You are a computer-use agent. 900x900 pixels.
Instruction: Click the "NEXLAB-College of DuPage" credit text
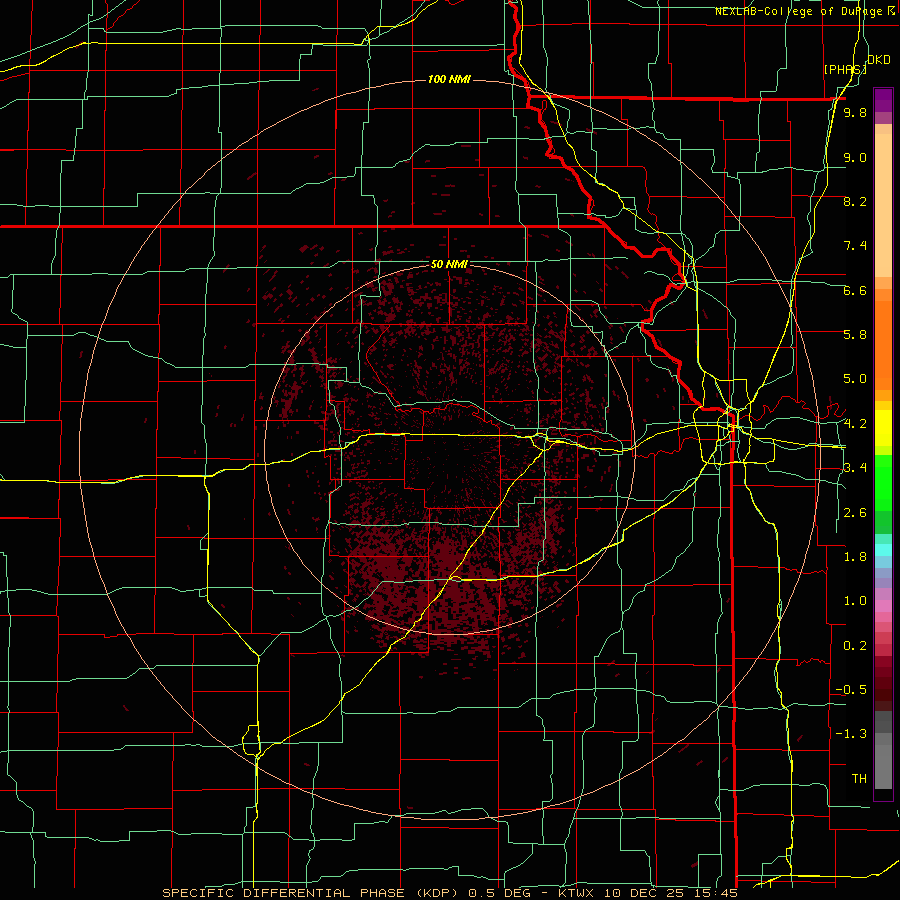(800, 11)
